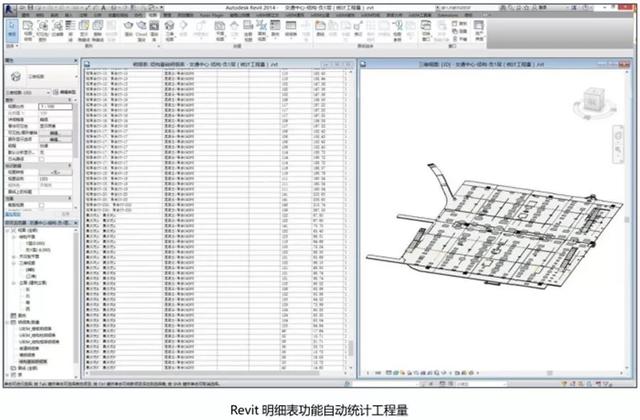Viewport: 640px width, 420px height.
Task: Create a new Sheet from ribbon
Action: (320, 29)
